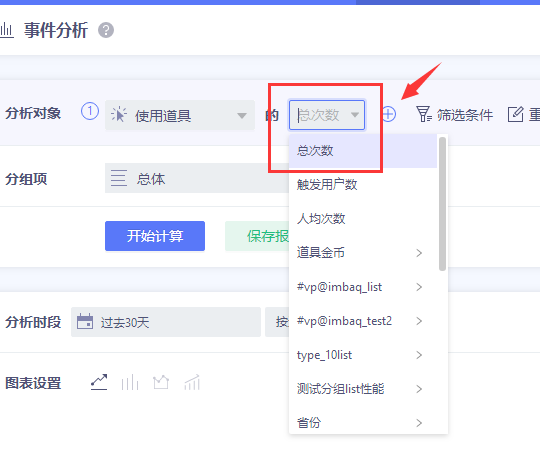Open the 使用道具 event dropdown
Image resolution: width=540 pixels, height=455 pixels.
tap(180, 115)
